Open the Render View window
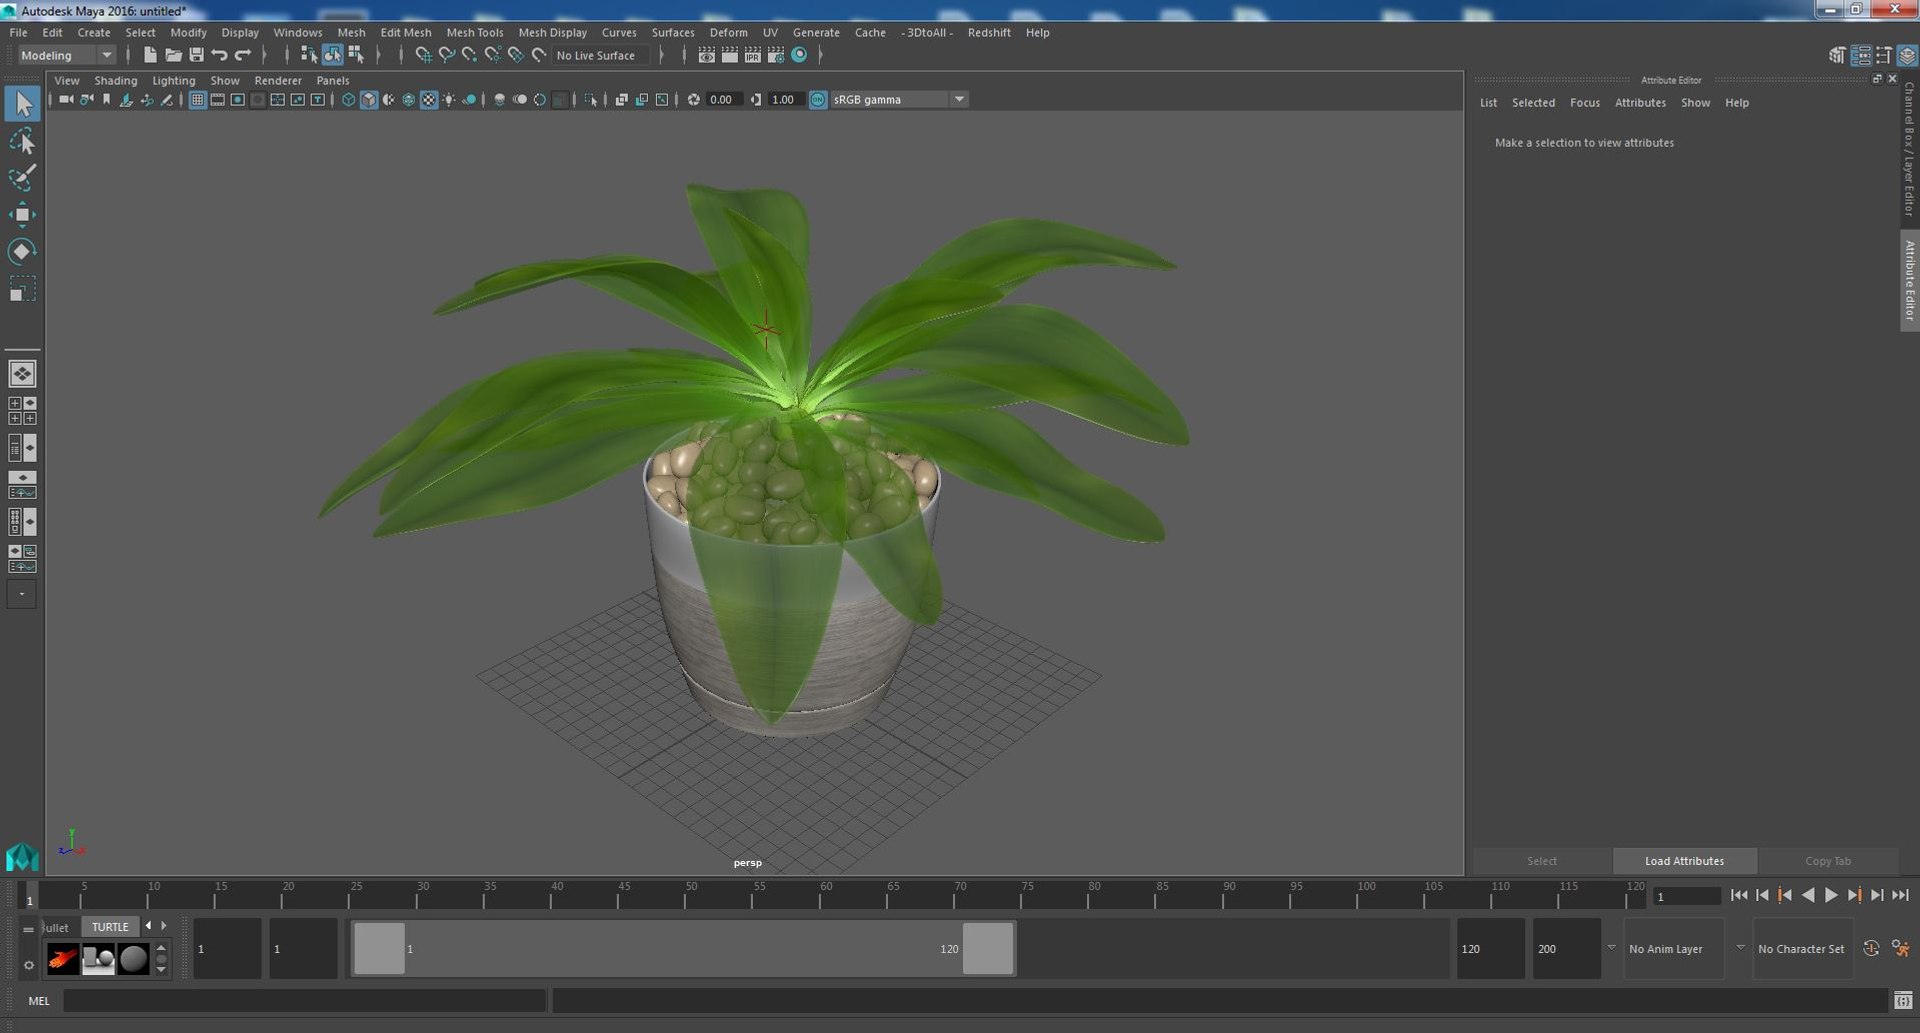 [x=707, y=55]
